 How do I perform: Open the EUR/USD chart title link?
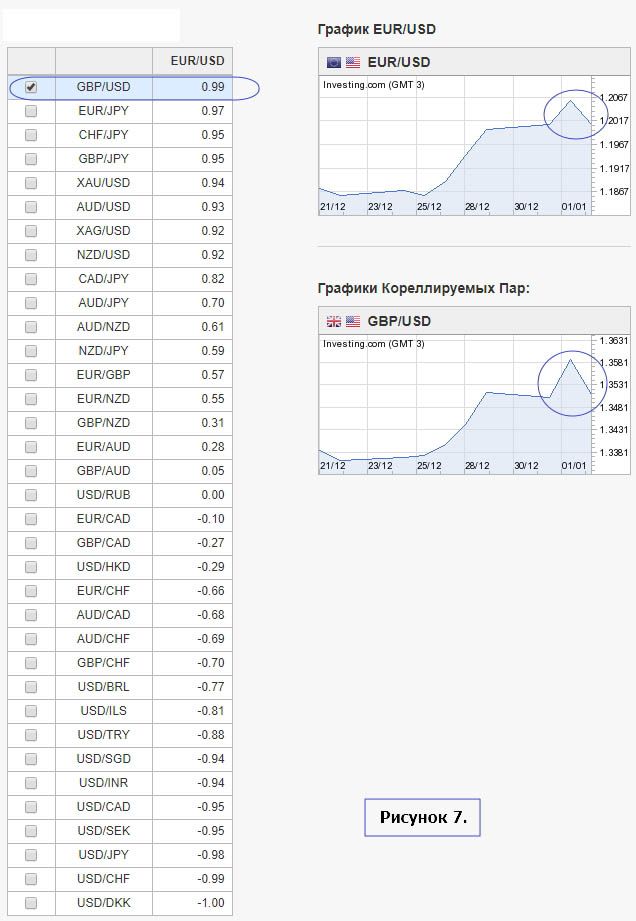click(x=399, y=62)
